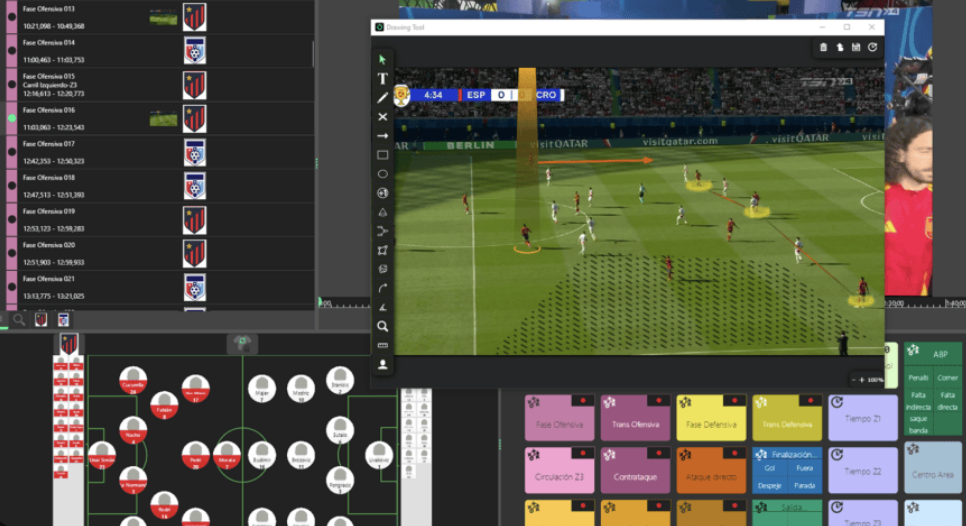Screen dimensions: 966x526
Task: Select the rectangle shape tool
Action: [383, 155]
